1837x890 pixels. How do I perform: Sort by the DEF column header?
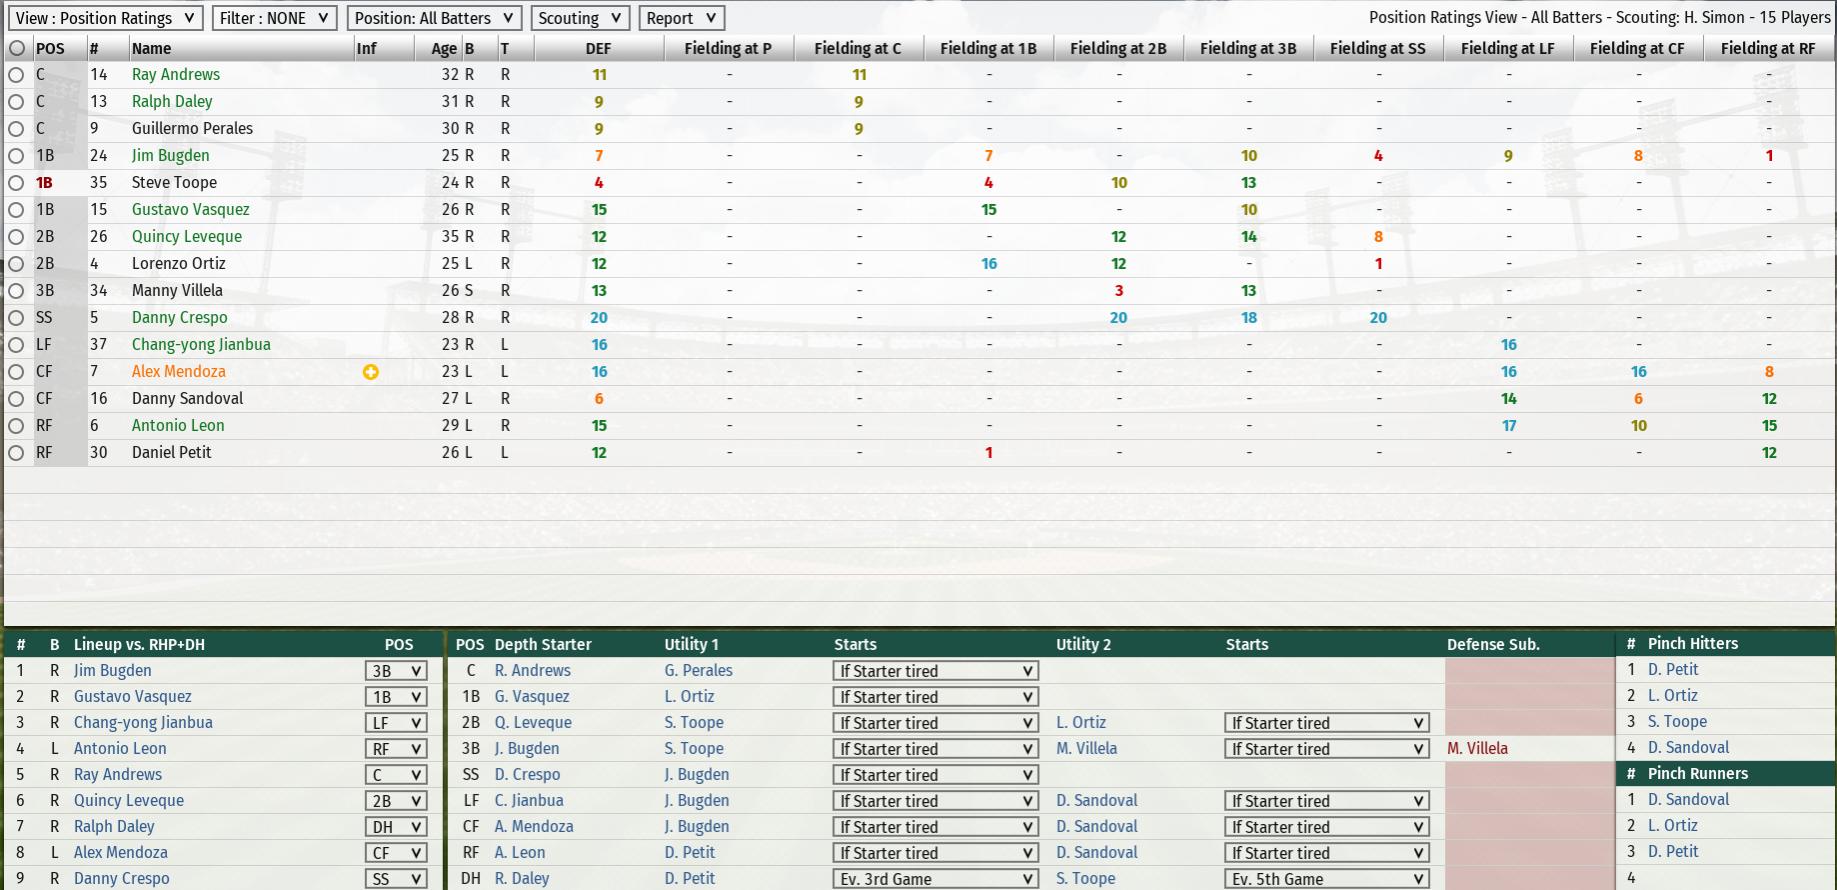pyautogui.click(x=598, y=48)
